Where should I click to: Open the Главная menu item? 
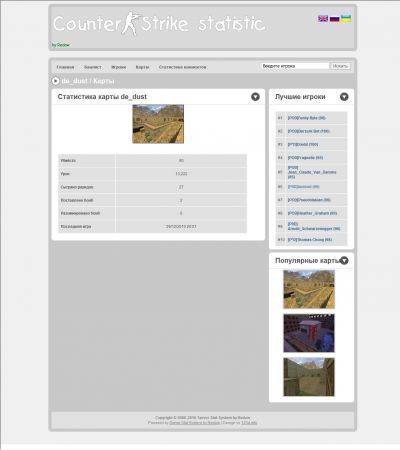[x=65, y=67]
